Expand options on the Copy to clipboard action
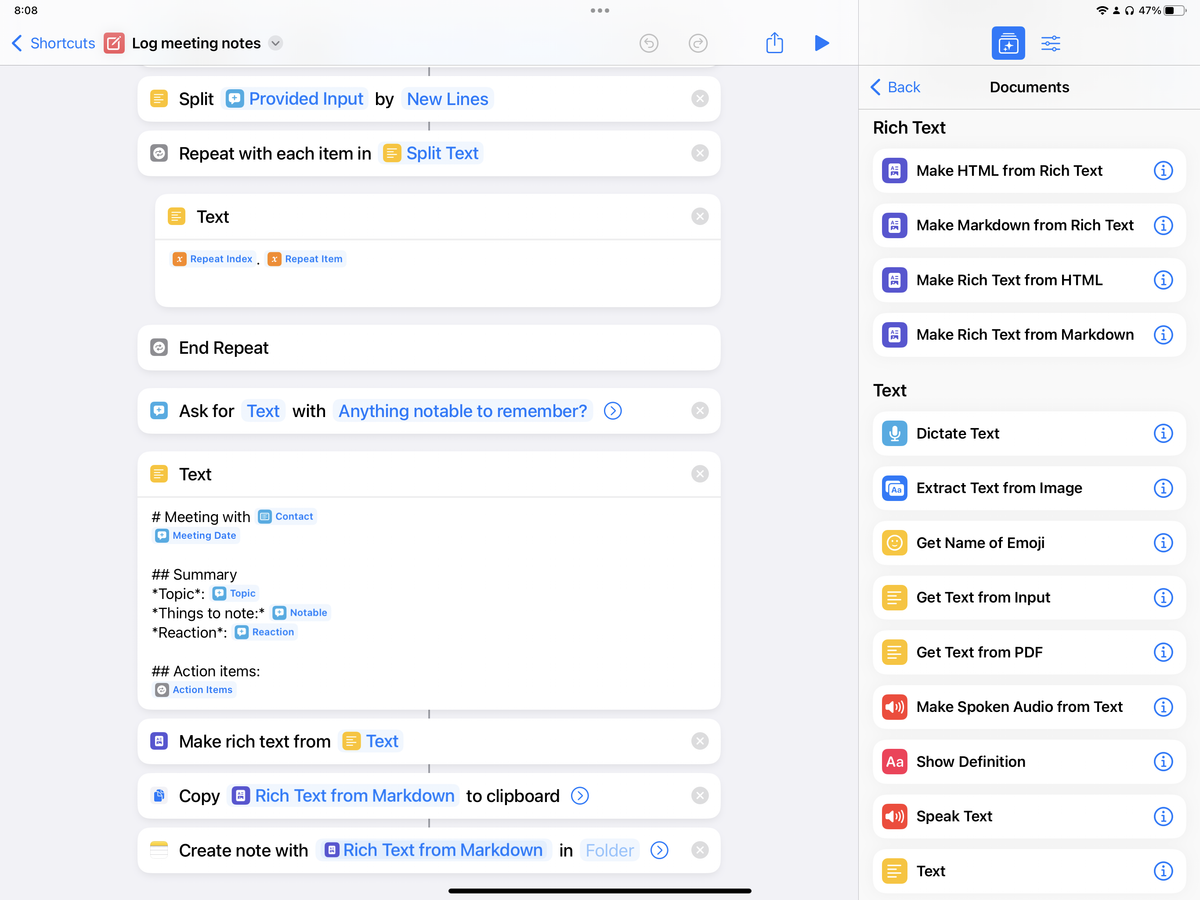 [x=579, y=796]
